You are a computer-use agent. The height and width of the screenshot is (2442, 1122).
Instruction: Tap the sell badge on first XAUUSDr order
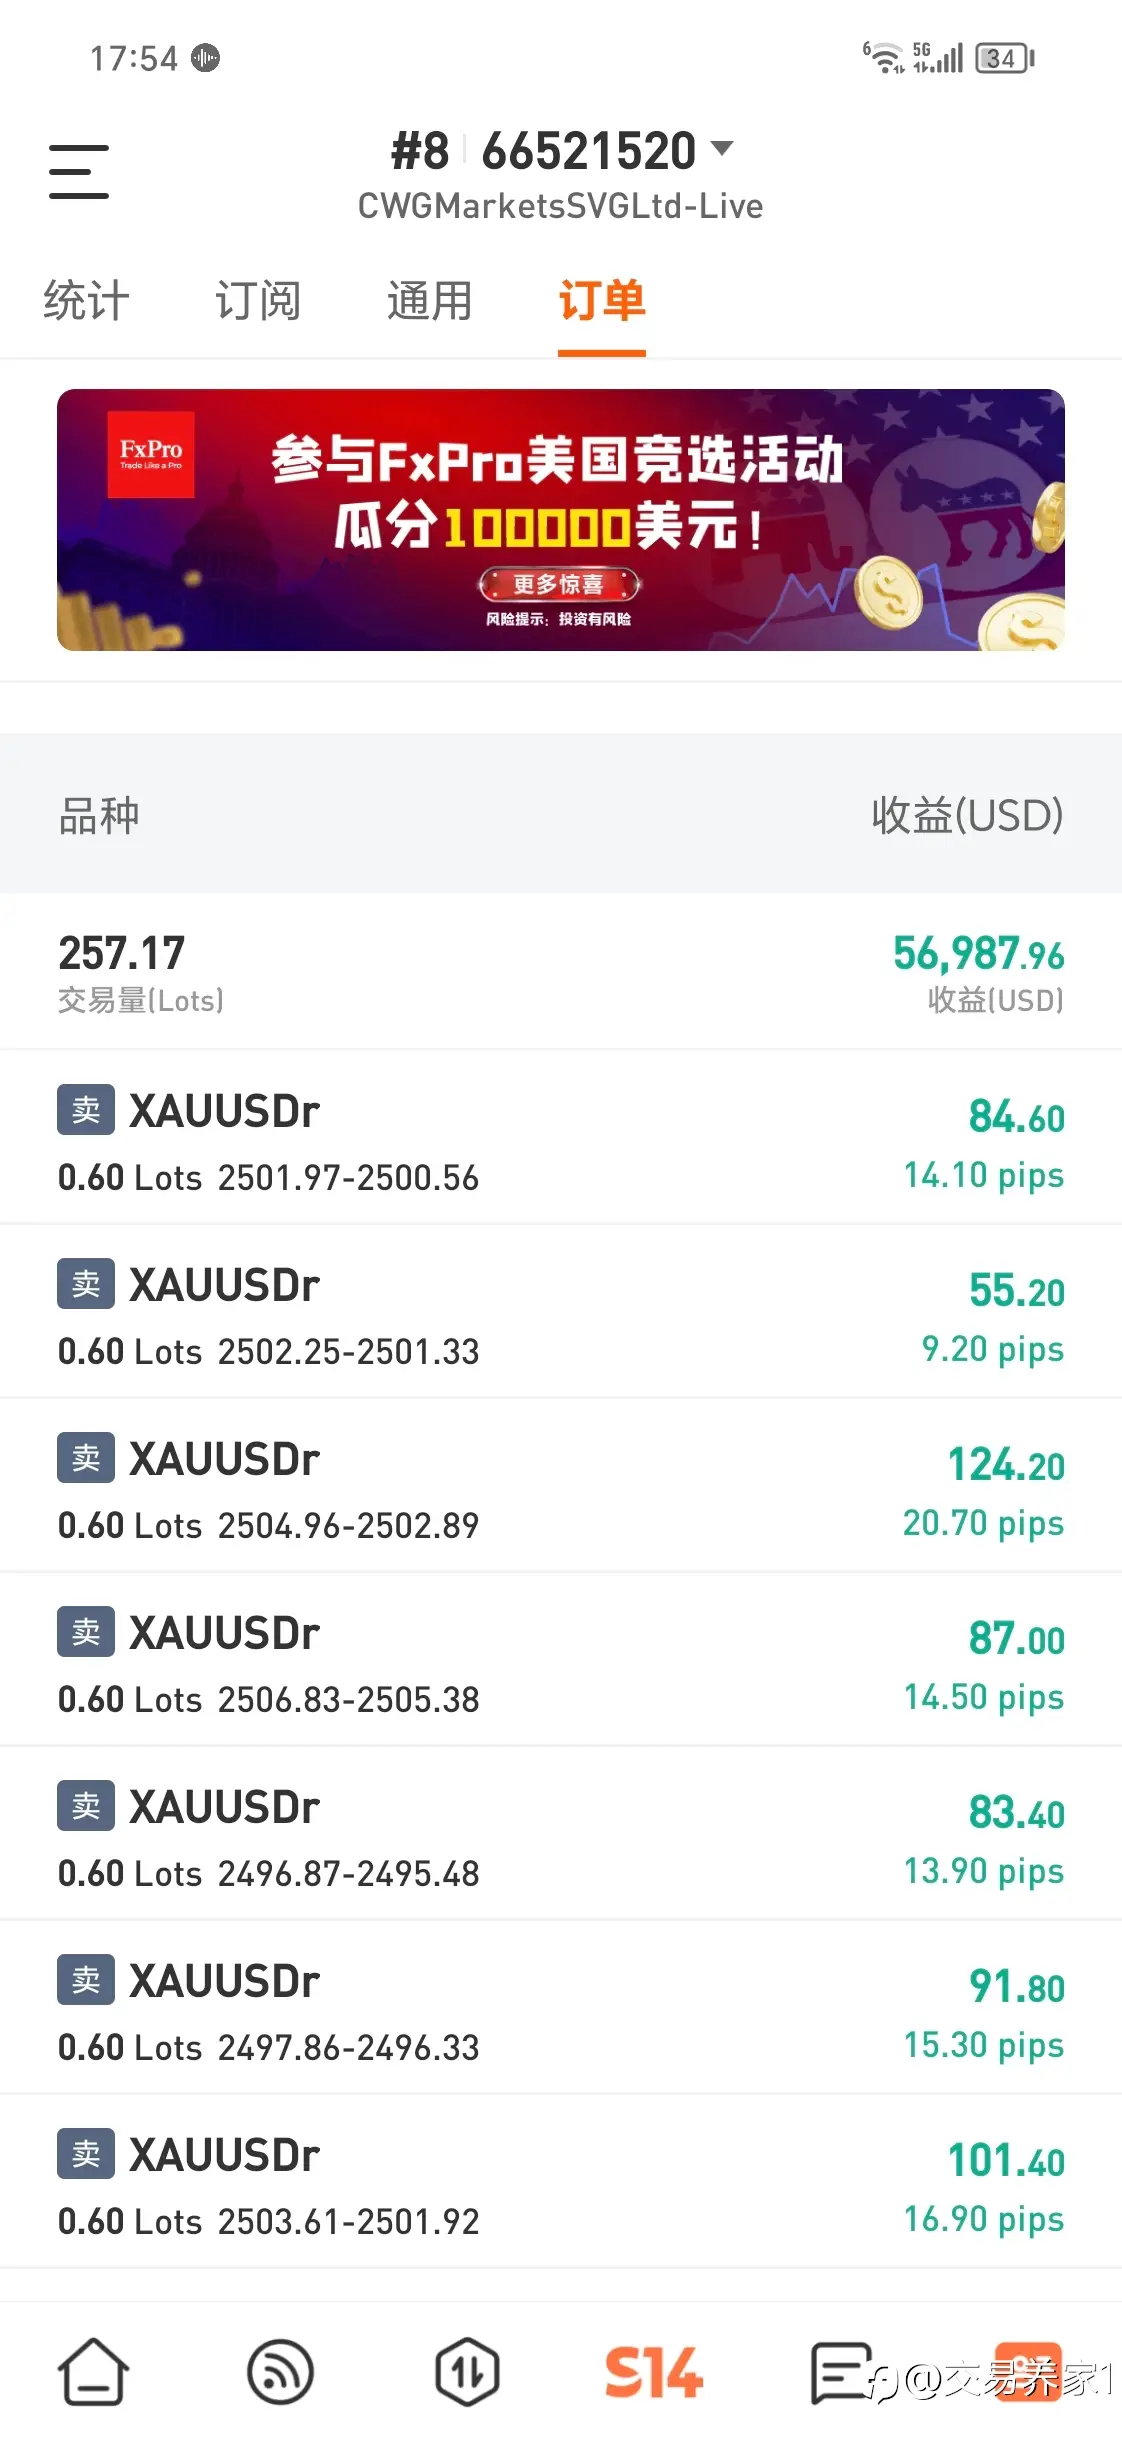click(86, 1109)
